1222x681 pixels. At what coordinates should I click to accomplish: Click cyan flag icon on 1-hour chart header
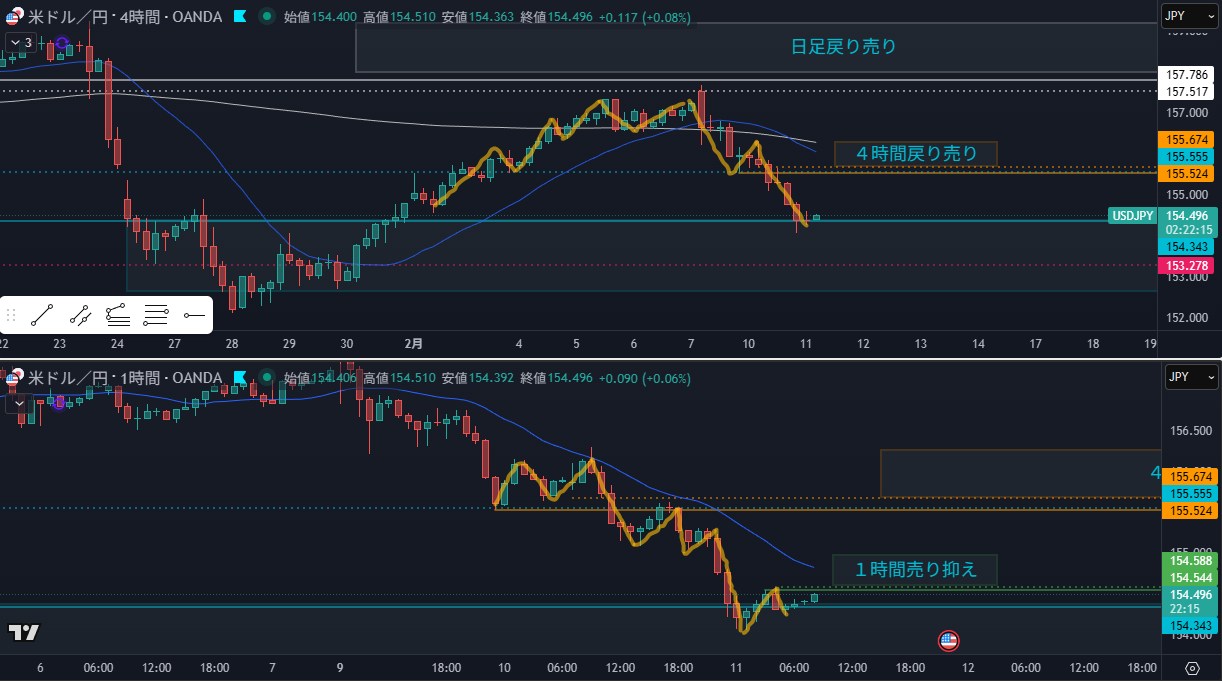(x=240, y=378)
